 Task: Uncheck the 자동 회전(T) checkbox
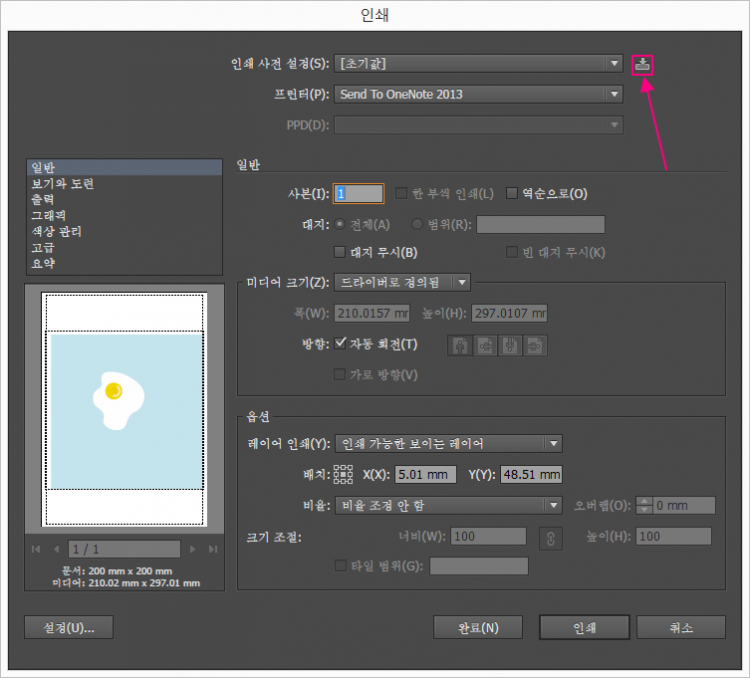[341, 344]
